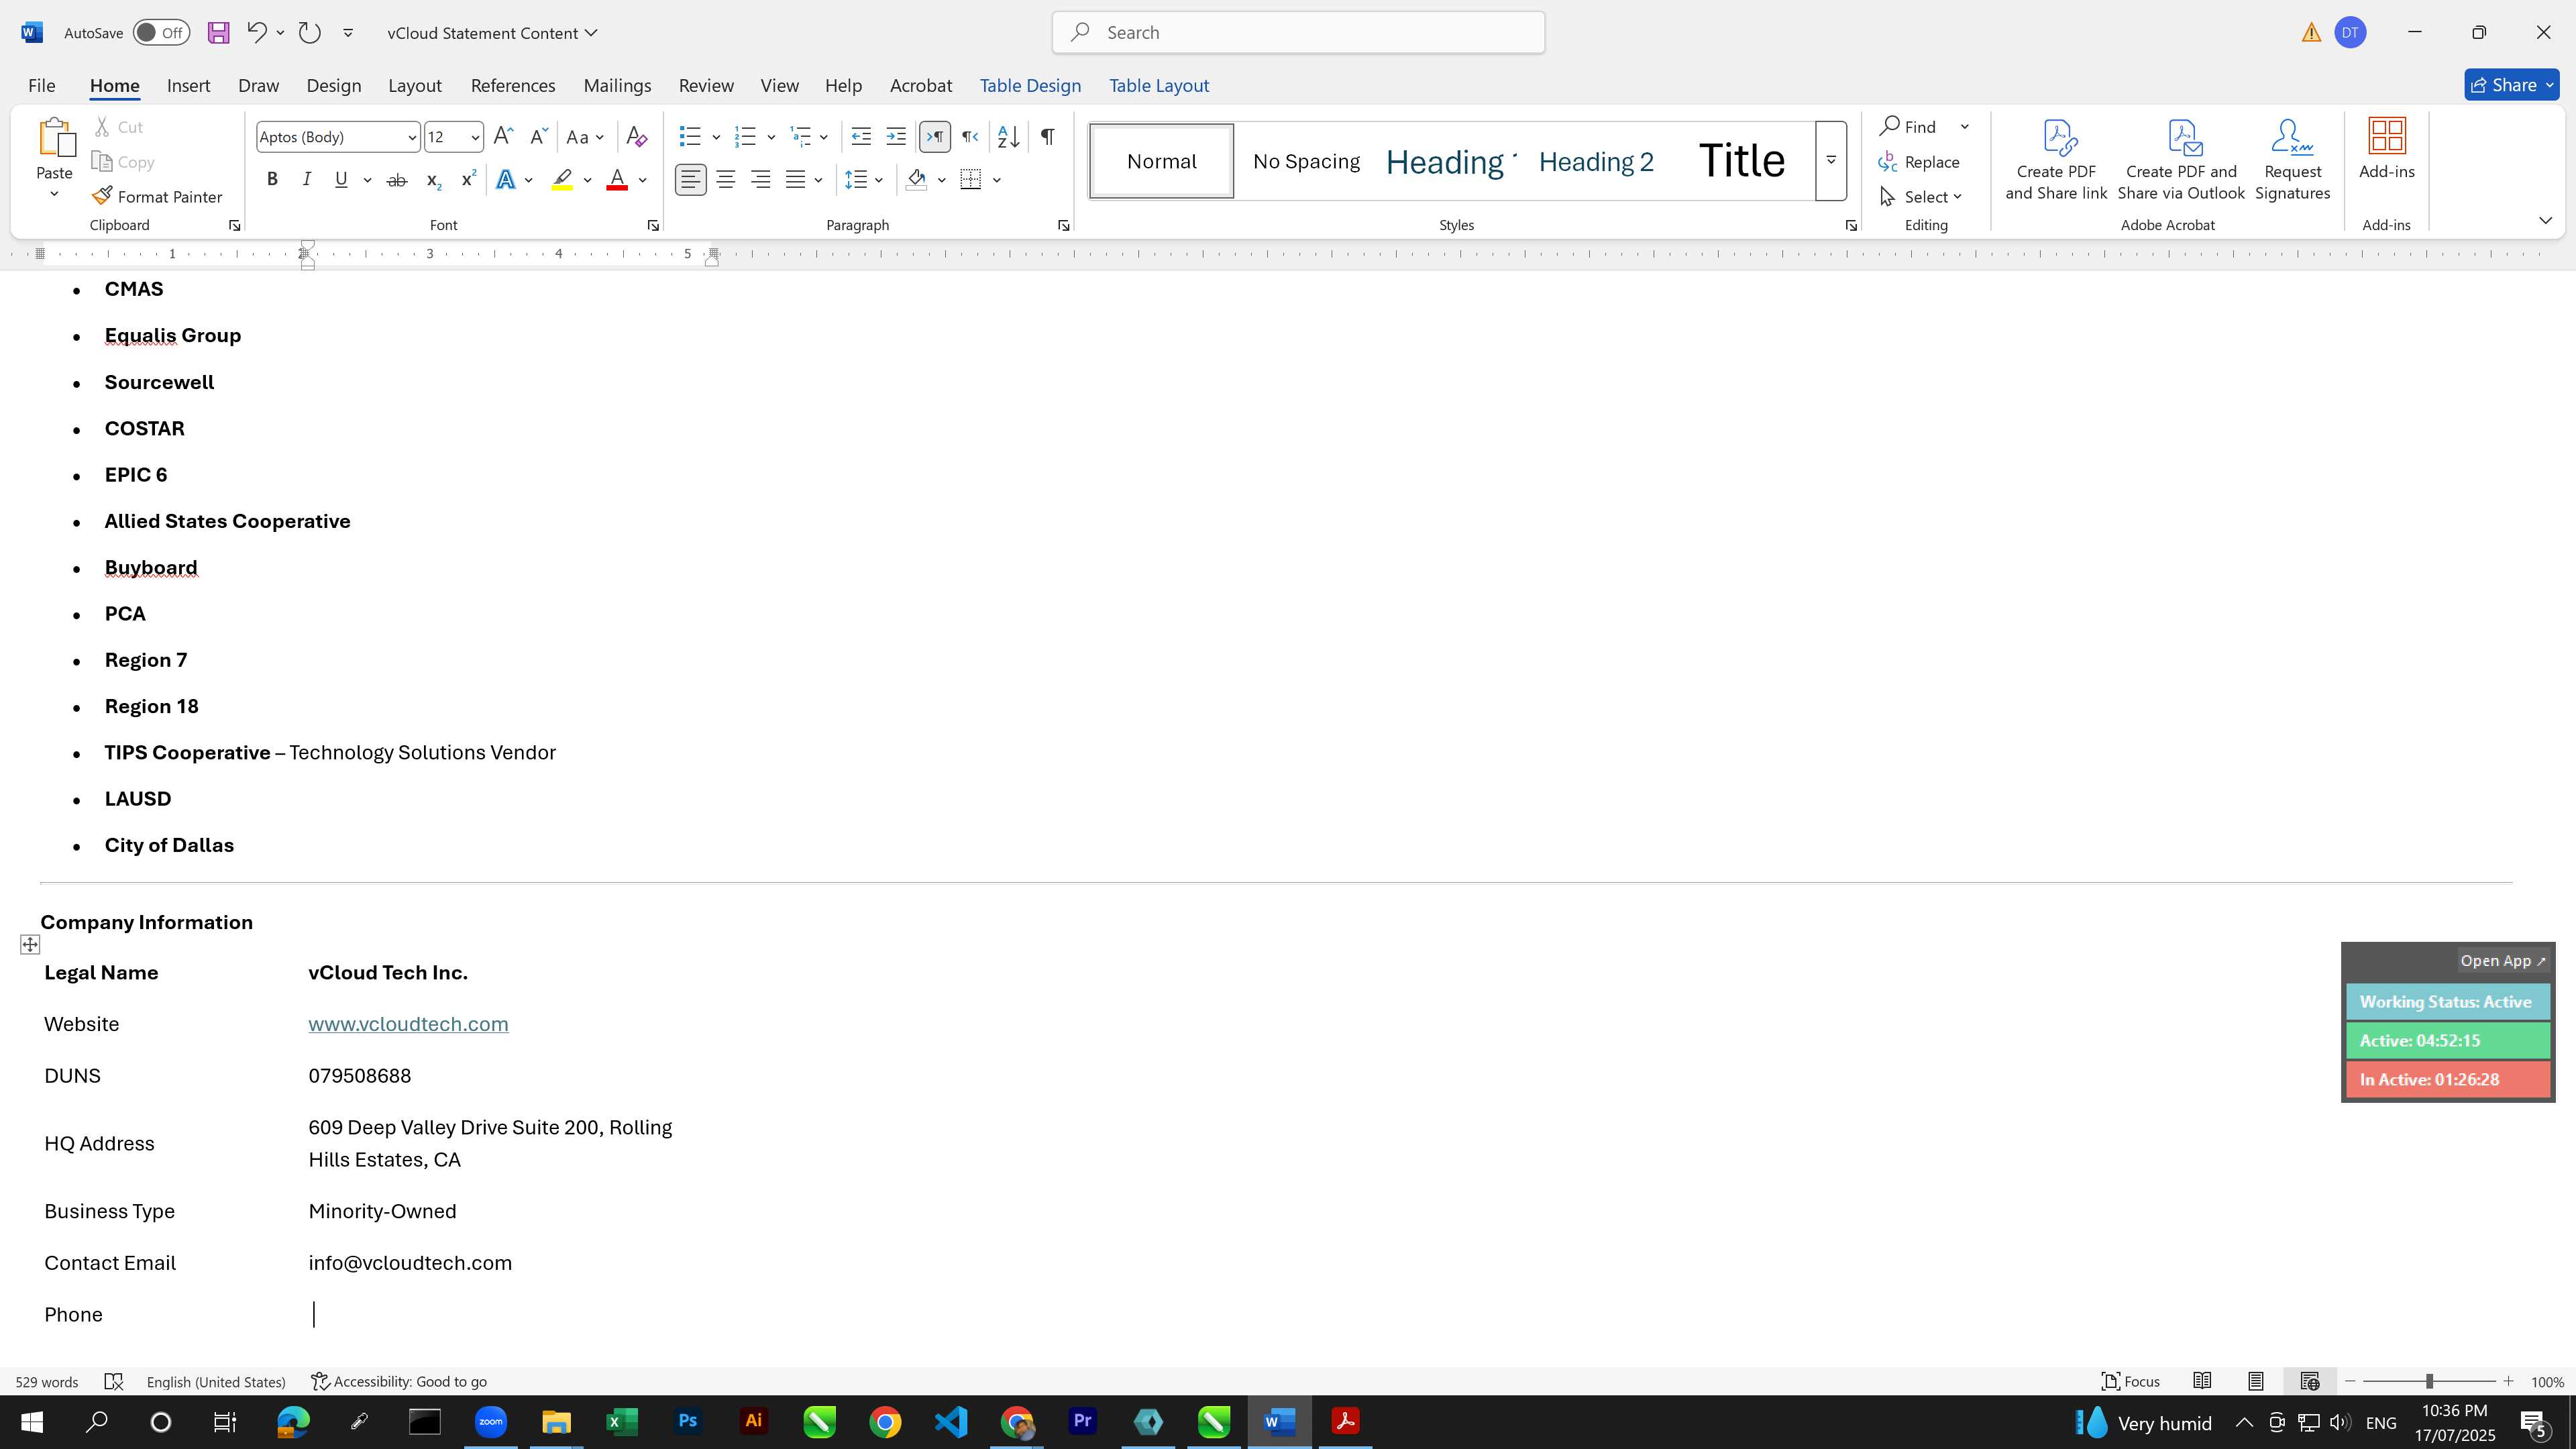Open spelling proofing status icon
Screen dimensions: 2576x1449
click(114, 1382)
